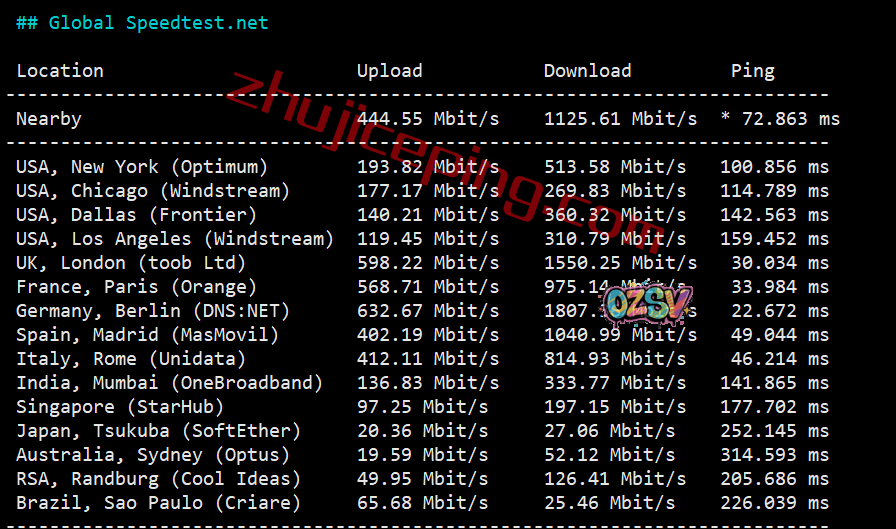Click the Australia, Sydney (Optus) entry
Viewport: 896px width, 529px height.
(153, 455)
